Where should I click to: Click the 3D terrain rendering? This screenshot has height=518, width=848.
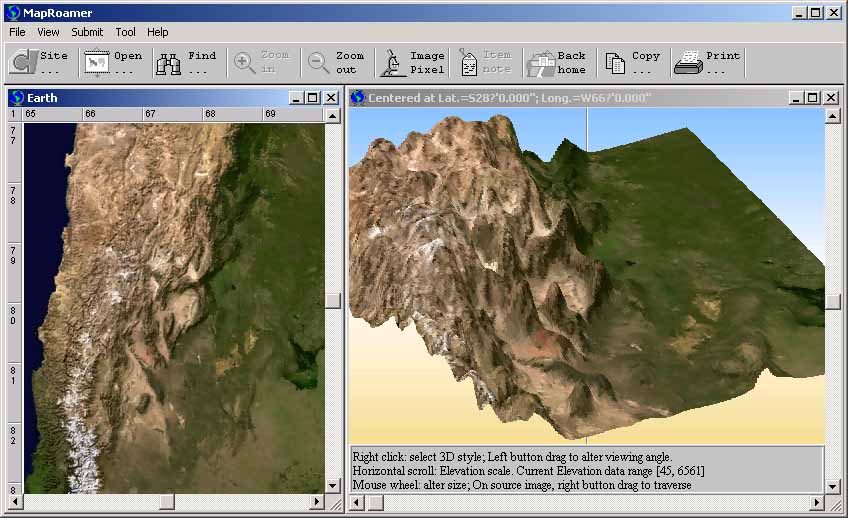pos(587,276)
